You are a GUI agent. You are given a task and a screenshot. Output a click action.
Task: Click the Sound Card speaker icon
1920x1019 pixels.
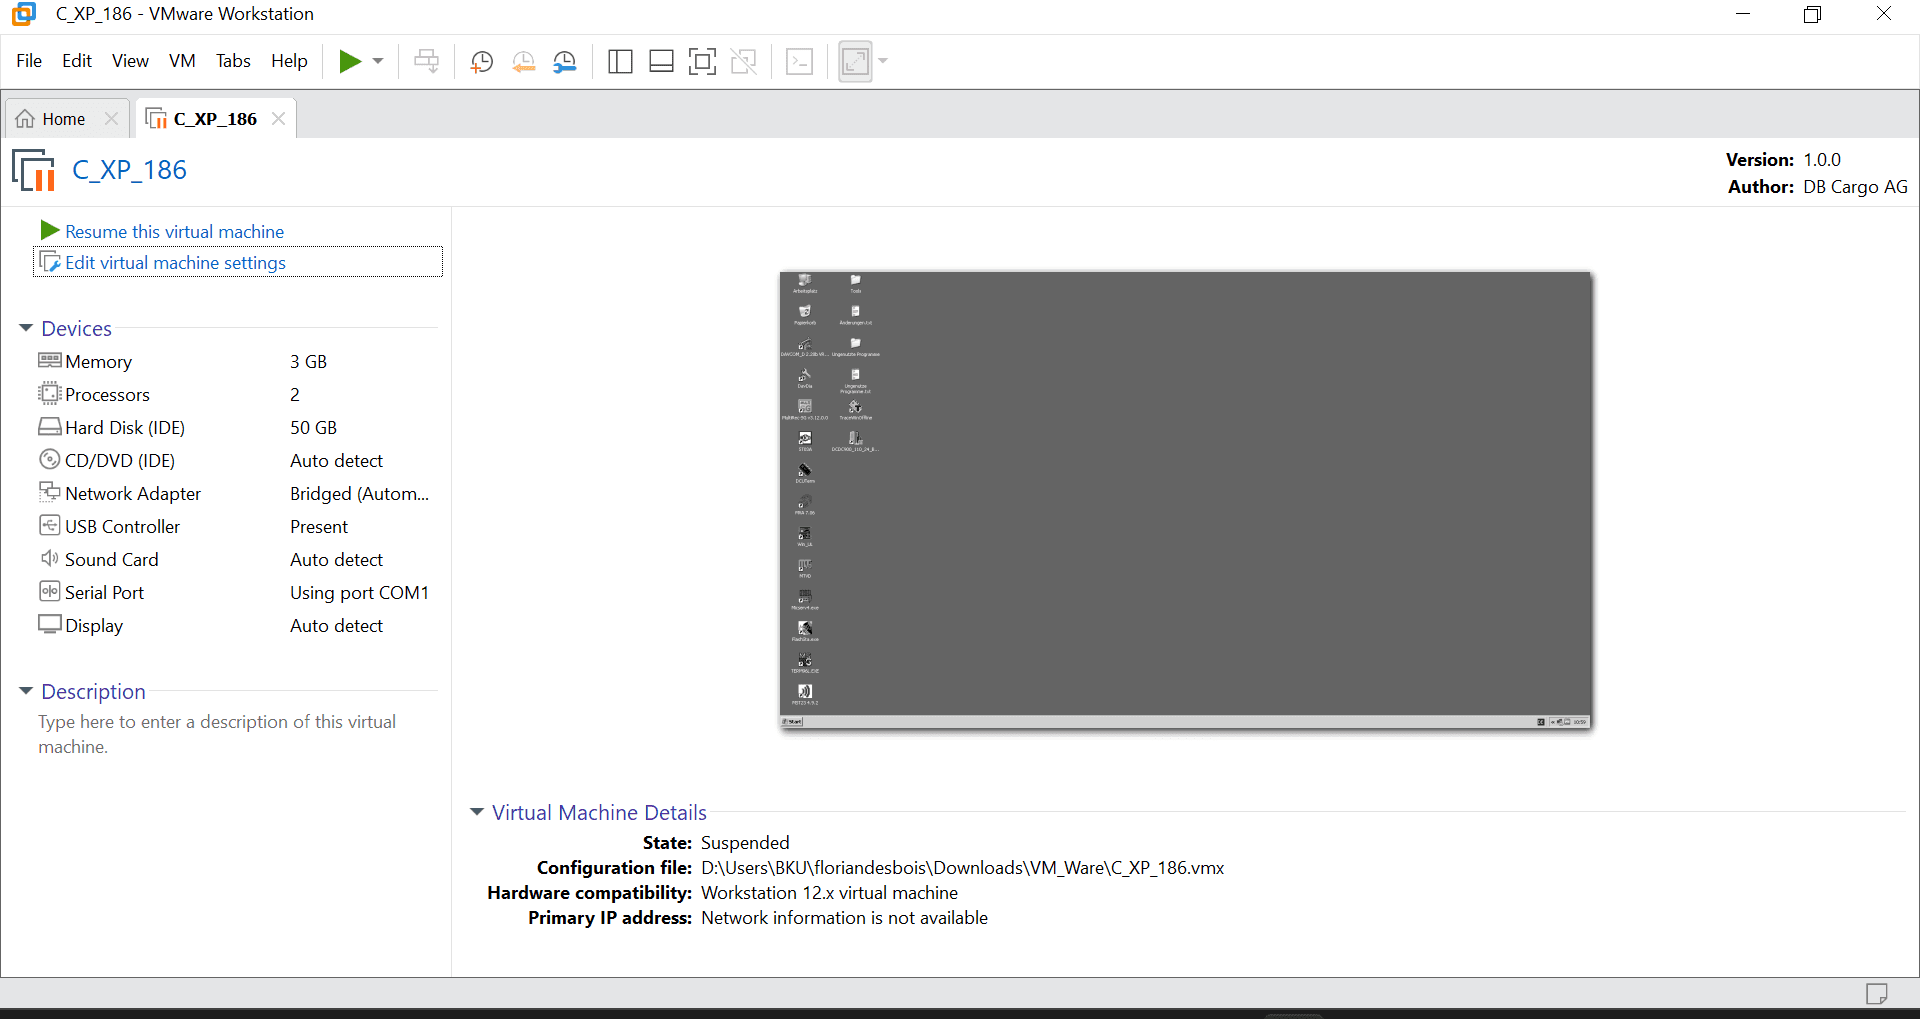click(50, 558)
